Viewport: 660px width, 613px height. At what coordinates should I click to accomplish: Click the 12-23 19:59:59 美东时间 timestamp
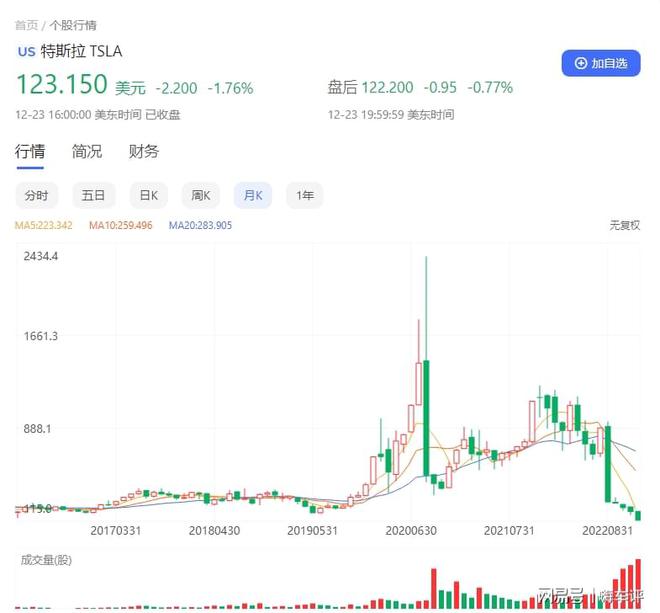[391, 115]
